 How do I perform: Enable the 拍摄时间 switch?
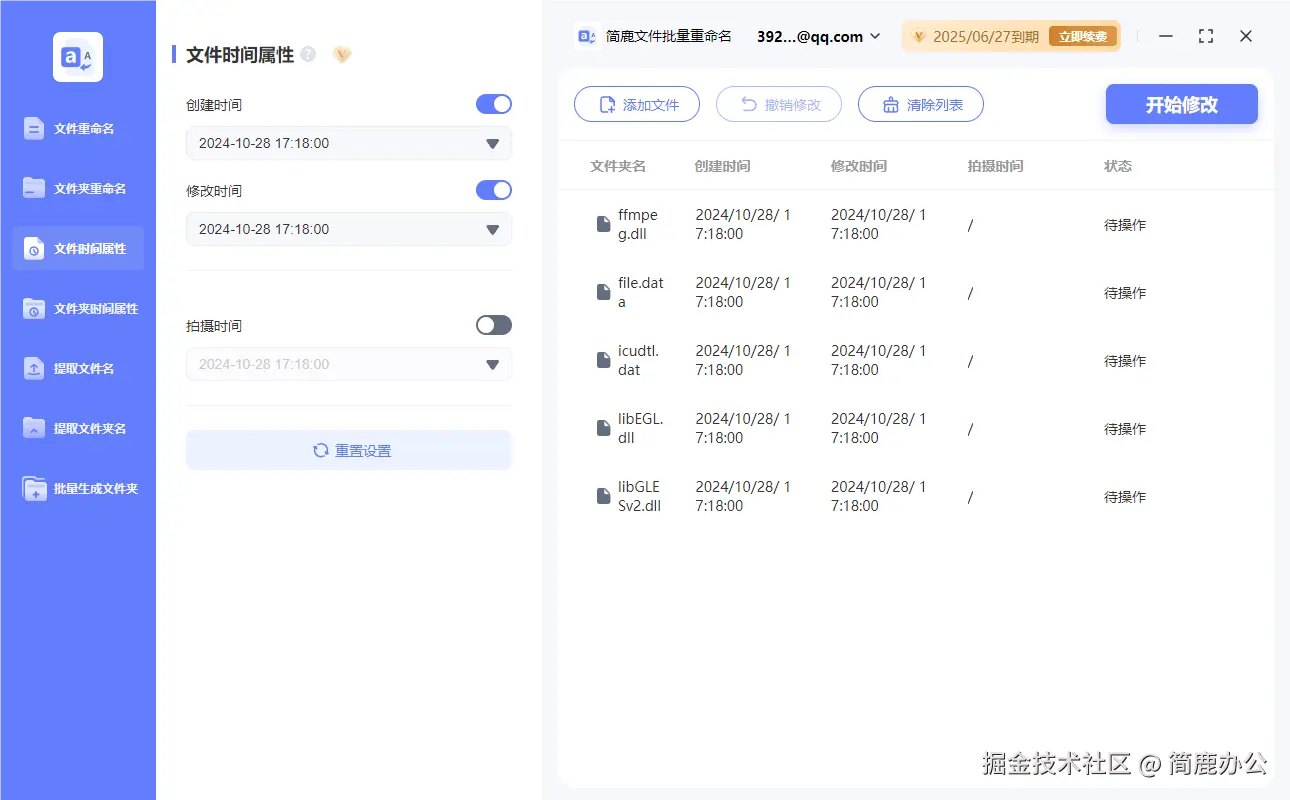(x=493, y=325)
